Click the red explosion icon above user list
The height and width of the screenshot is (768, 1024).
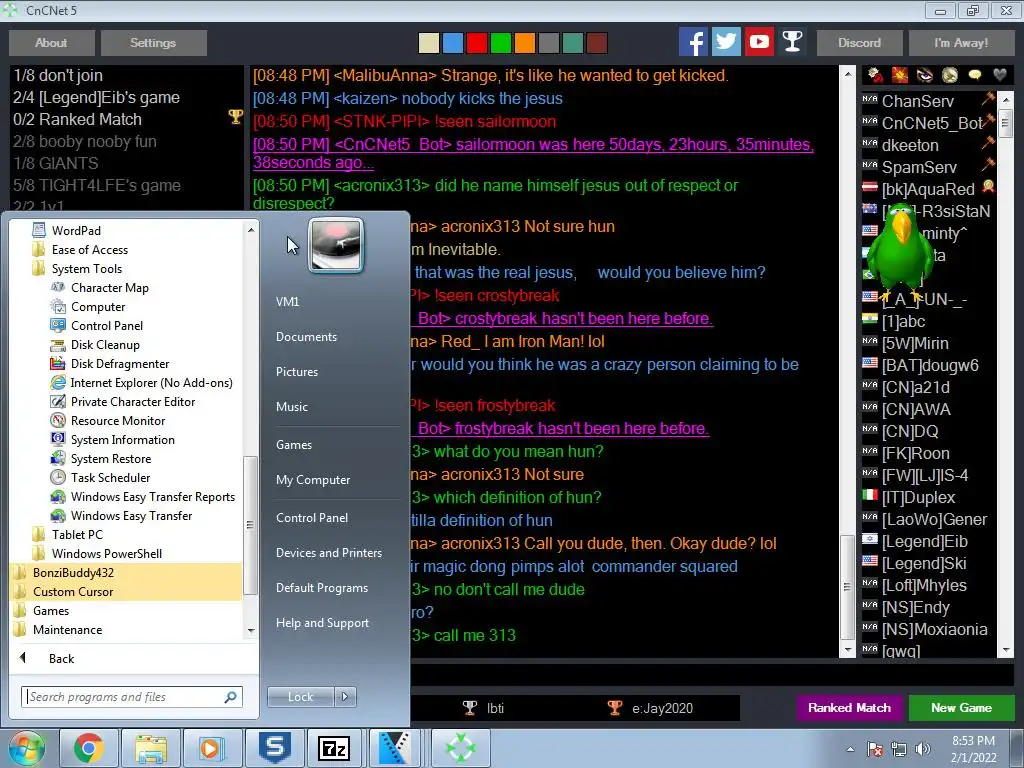click(x=900, y=76)
